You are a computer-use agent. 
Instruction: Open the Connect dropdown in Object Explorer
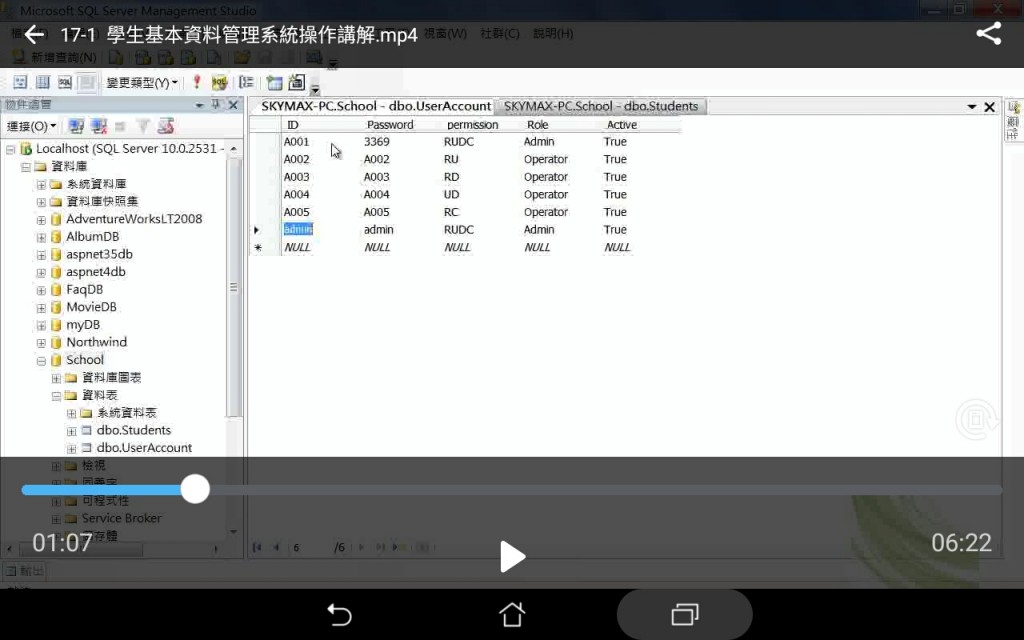point(31,126)
